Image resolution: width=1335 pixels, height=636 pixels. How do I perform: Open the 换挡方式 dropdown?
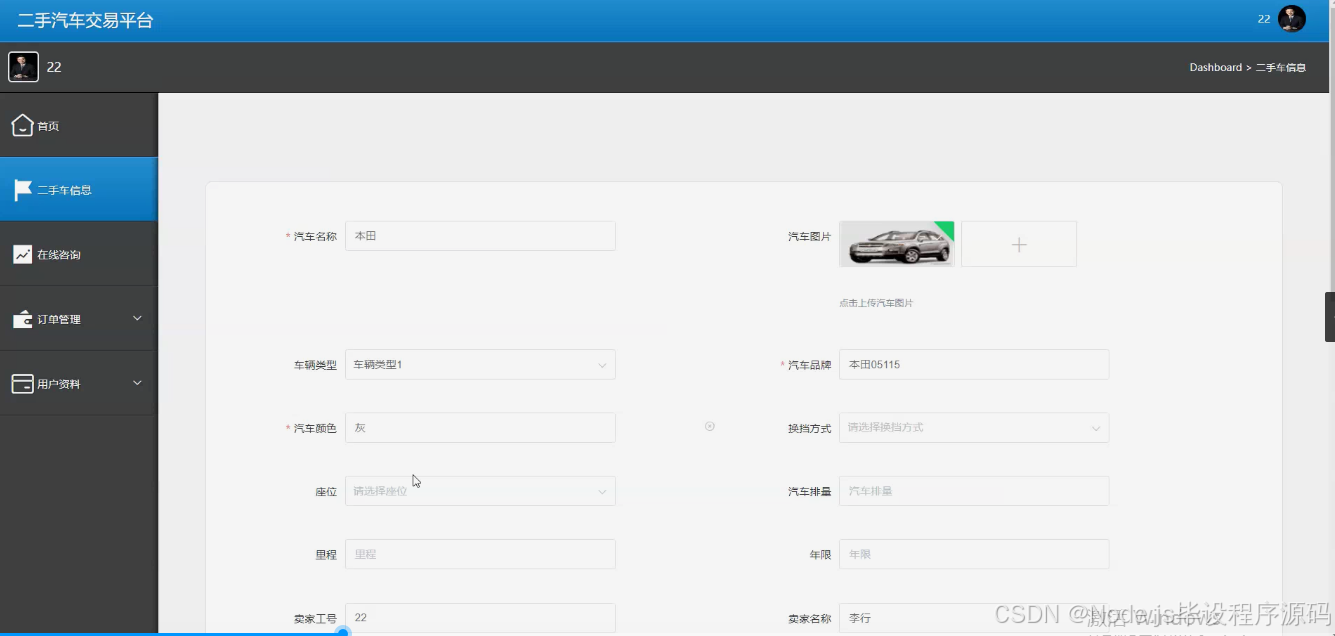(x=974, y=427)
